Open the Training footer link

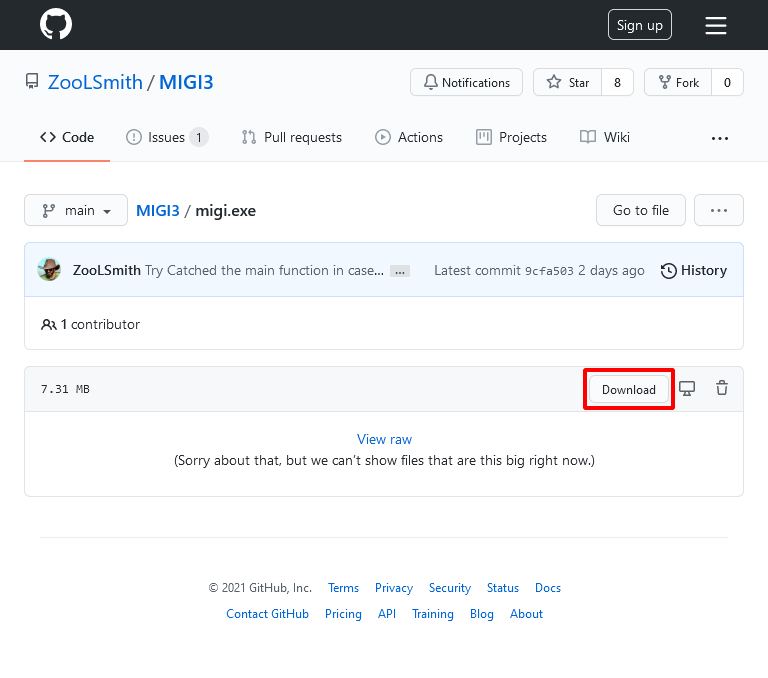pos(433,614)
